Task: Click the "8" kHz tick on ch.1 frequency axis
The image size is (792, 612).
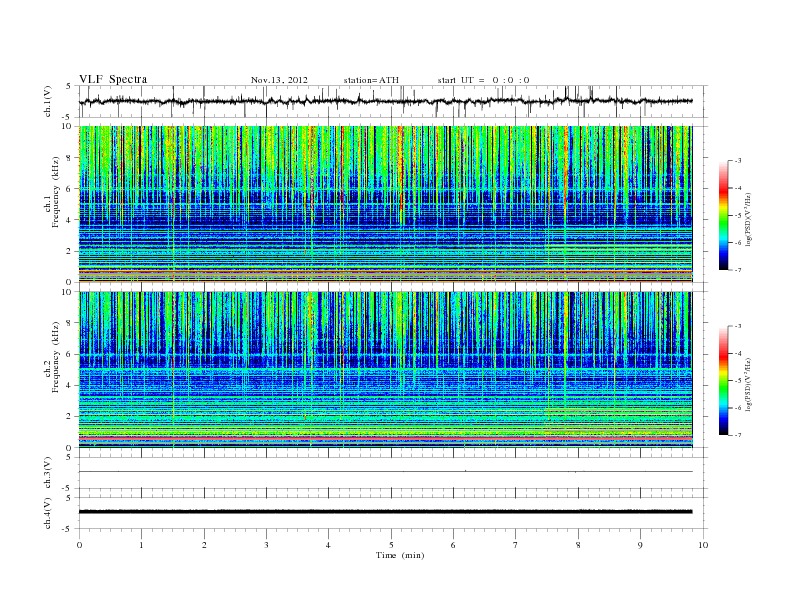Action: coord(69,158)
